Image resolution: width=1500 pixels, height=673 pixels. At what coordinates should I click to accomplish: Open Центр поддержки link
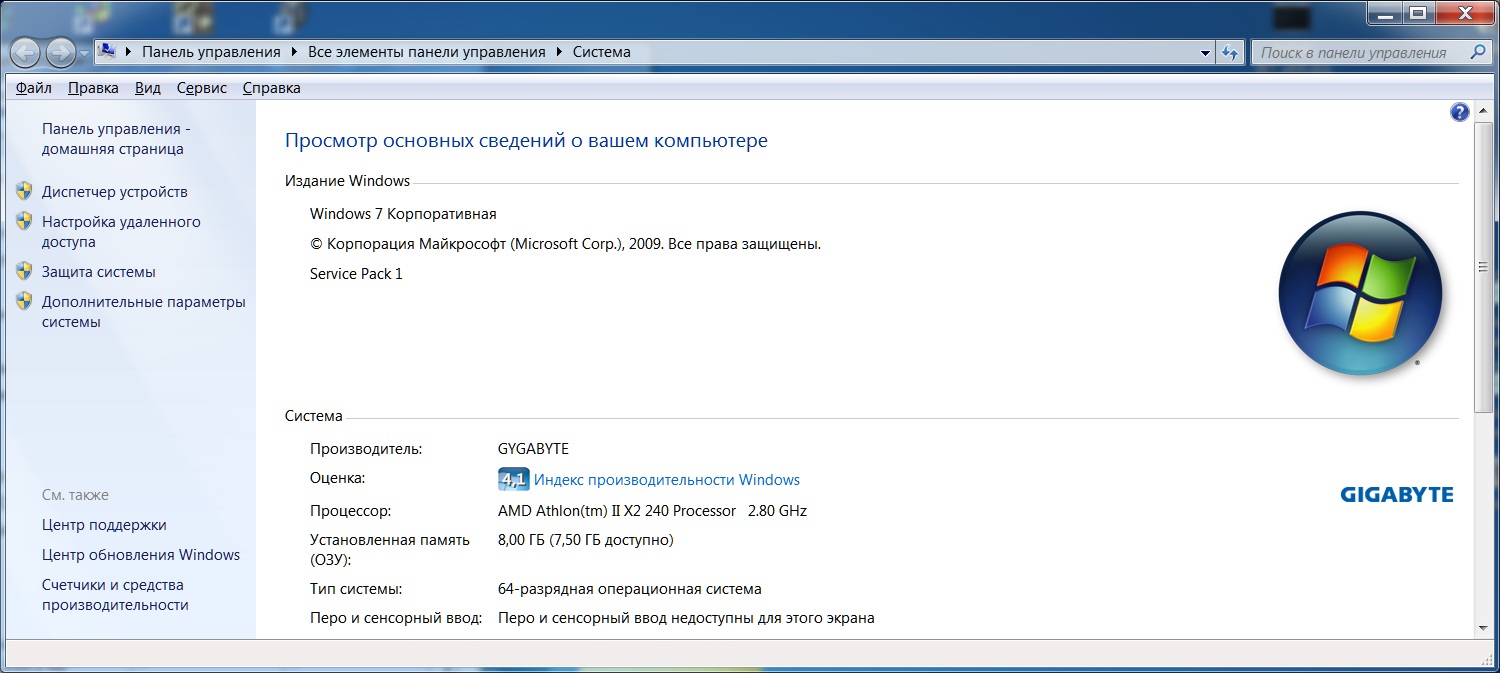[104, 525]
